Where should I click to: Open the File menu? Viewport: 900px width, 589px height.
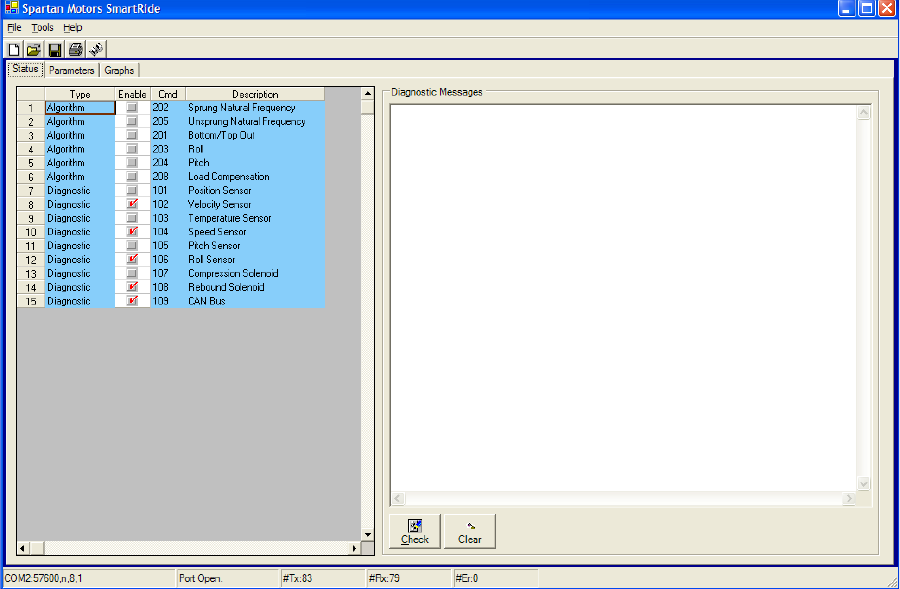14,28
